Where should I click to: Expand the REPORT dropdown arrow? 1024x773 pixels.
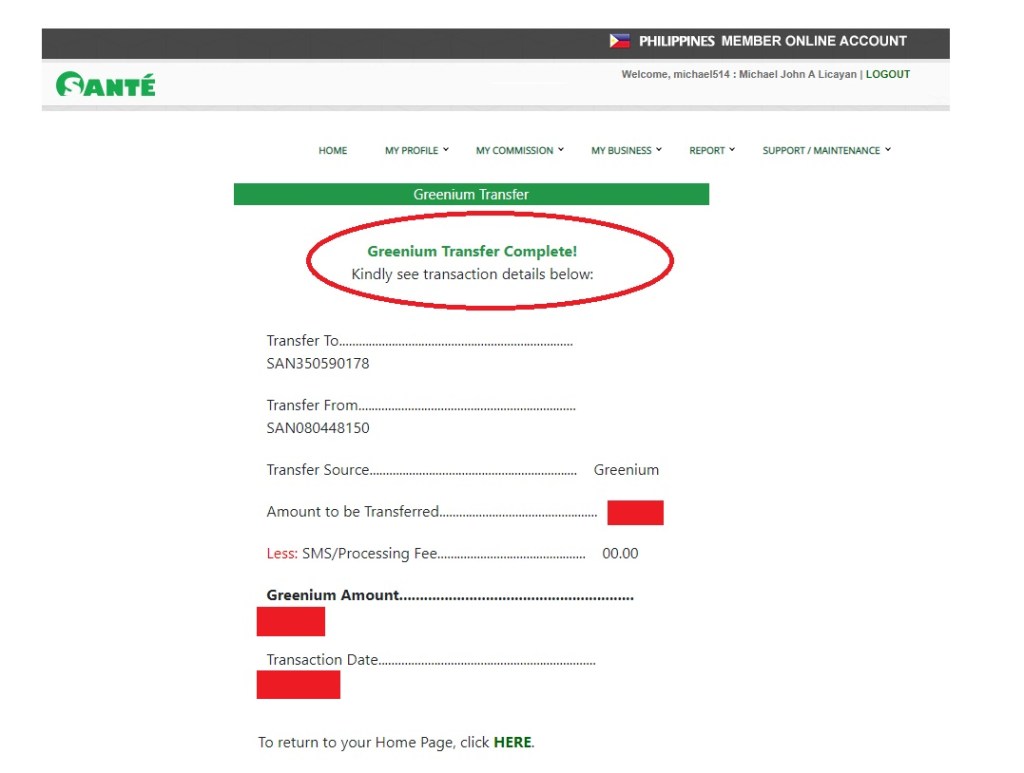[732, 150]
